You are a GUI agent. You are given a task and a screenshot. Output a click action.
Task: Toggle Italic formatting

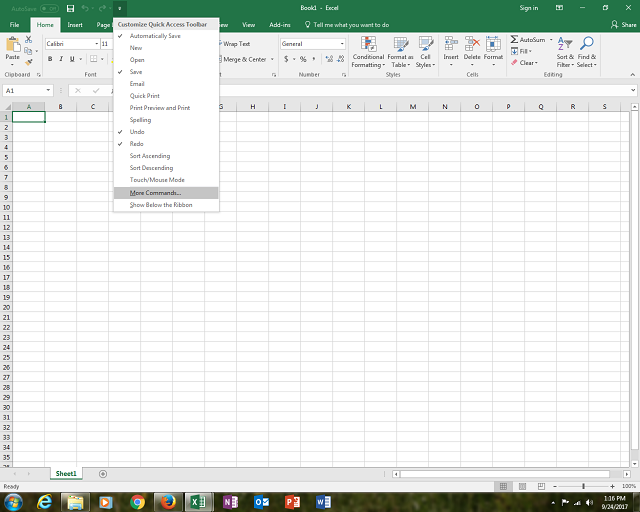click(x=61, y=59)
